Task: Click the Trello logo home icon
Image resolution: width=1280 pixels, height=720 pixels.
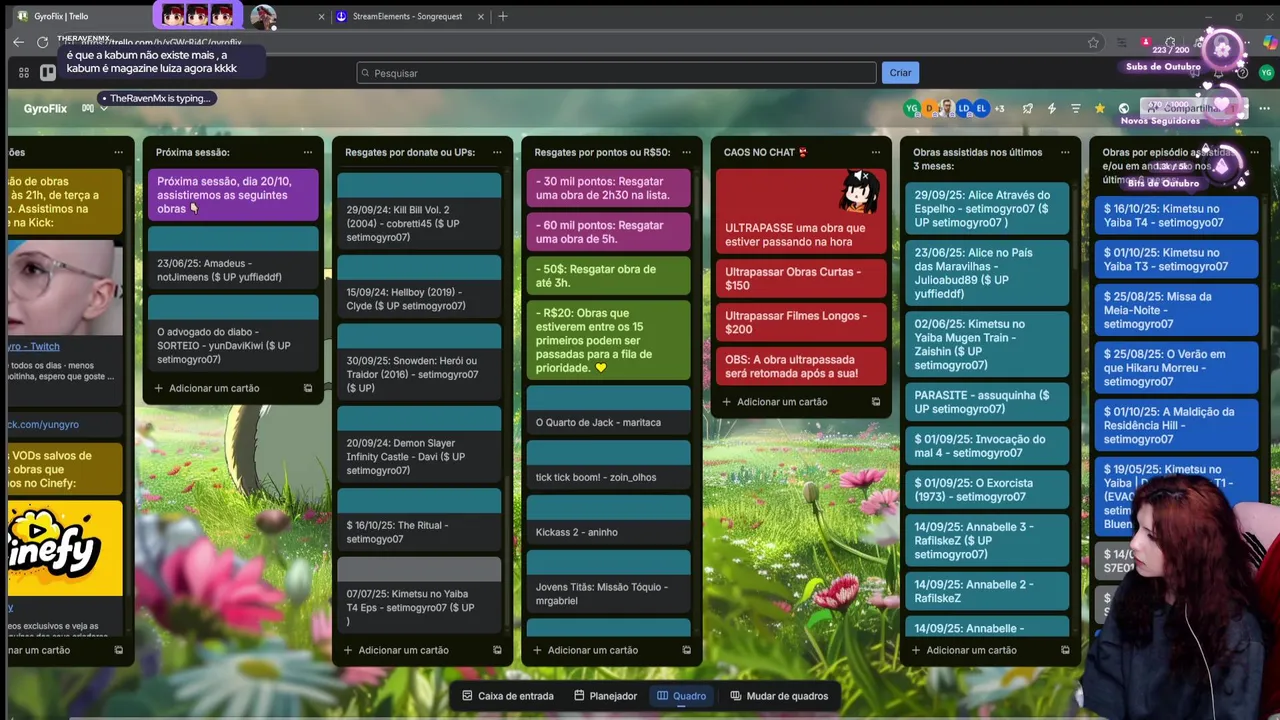Action: coord(47,73)
